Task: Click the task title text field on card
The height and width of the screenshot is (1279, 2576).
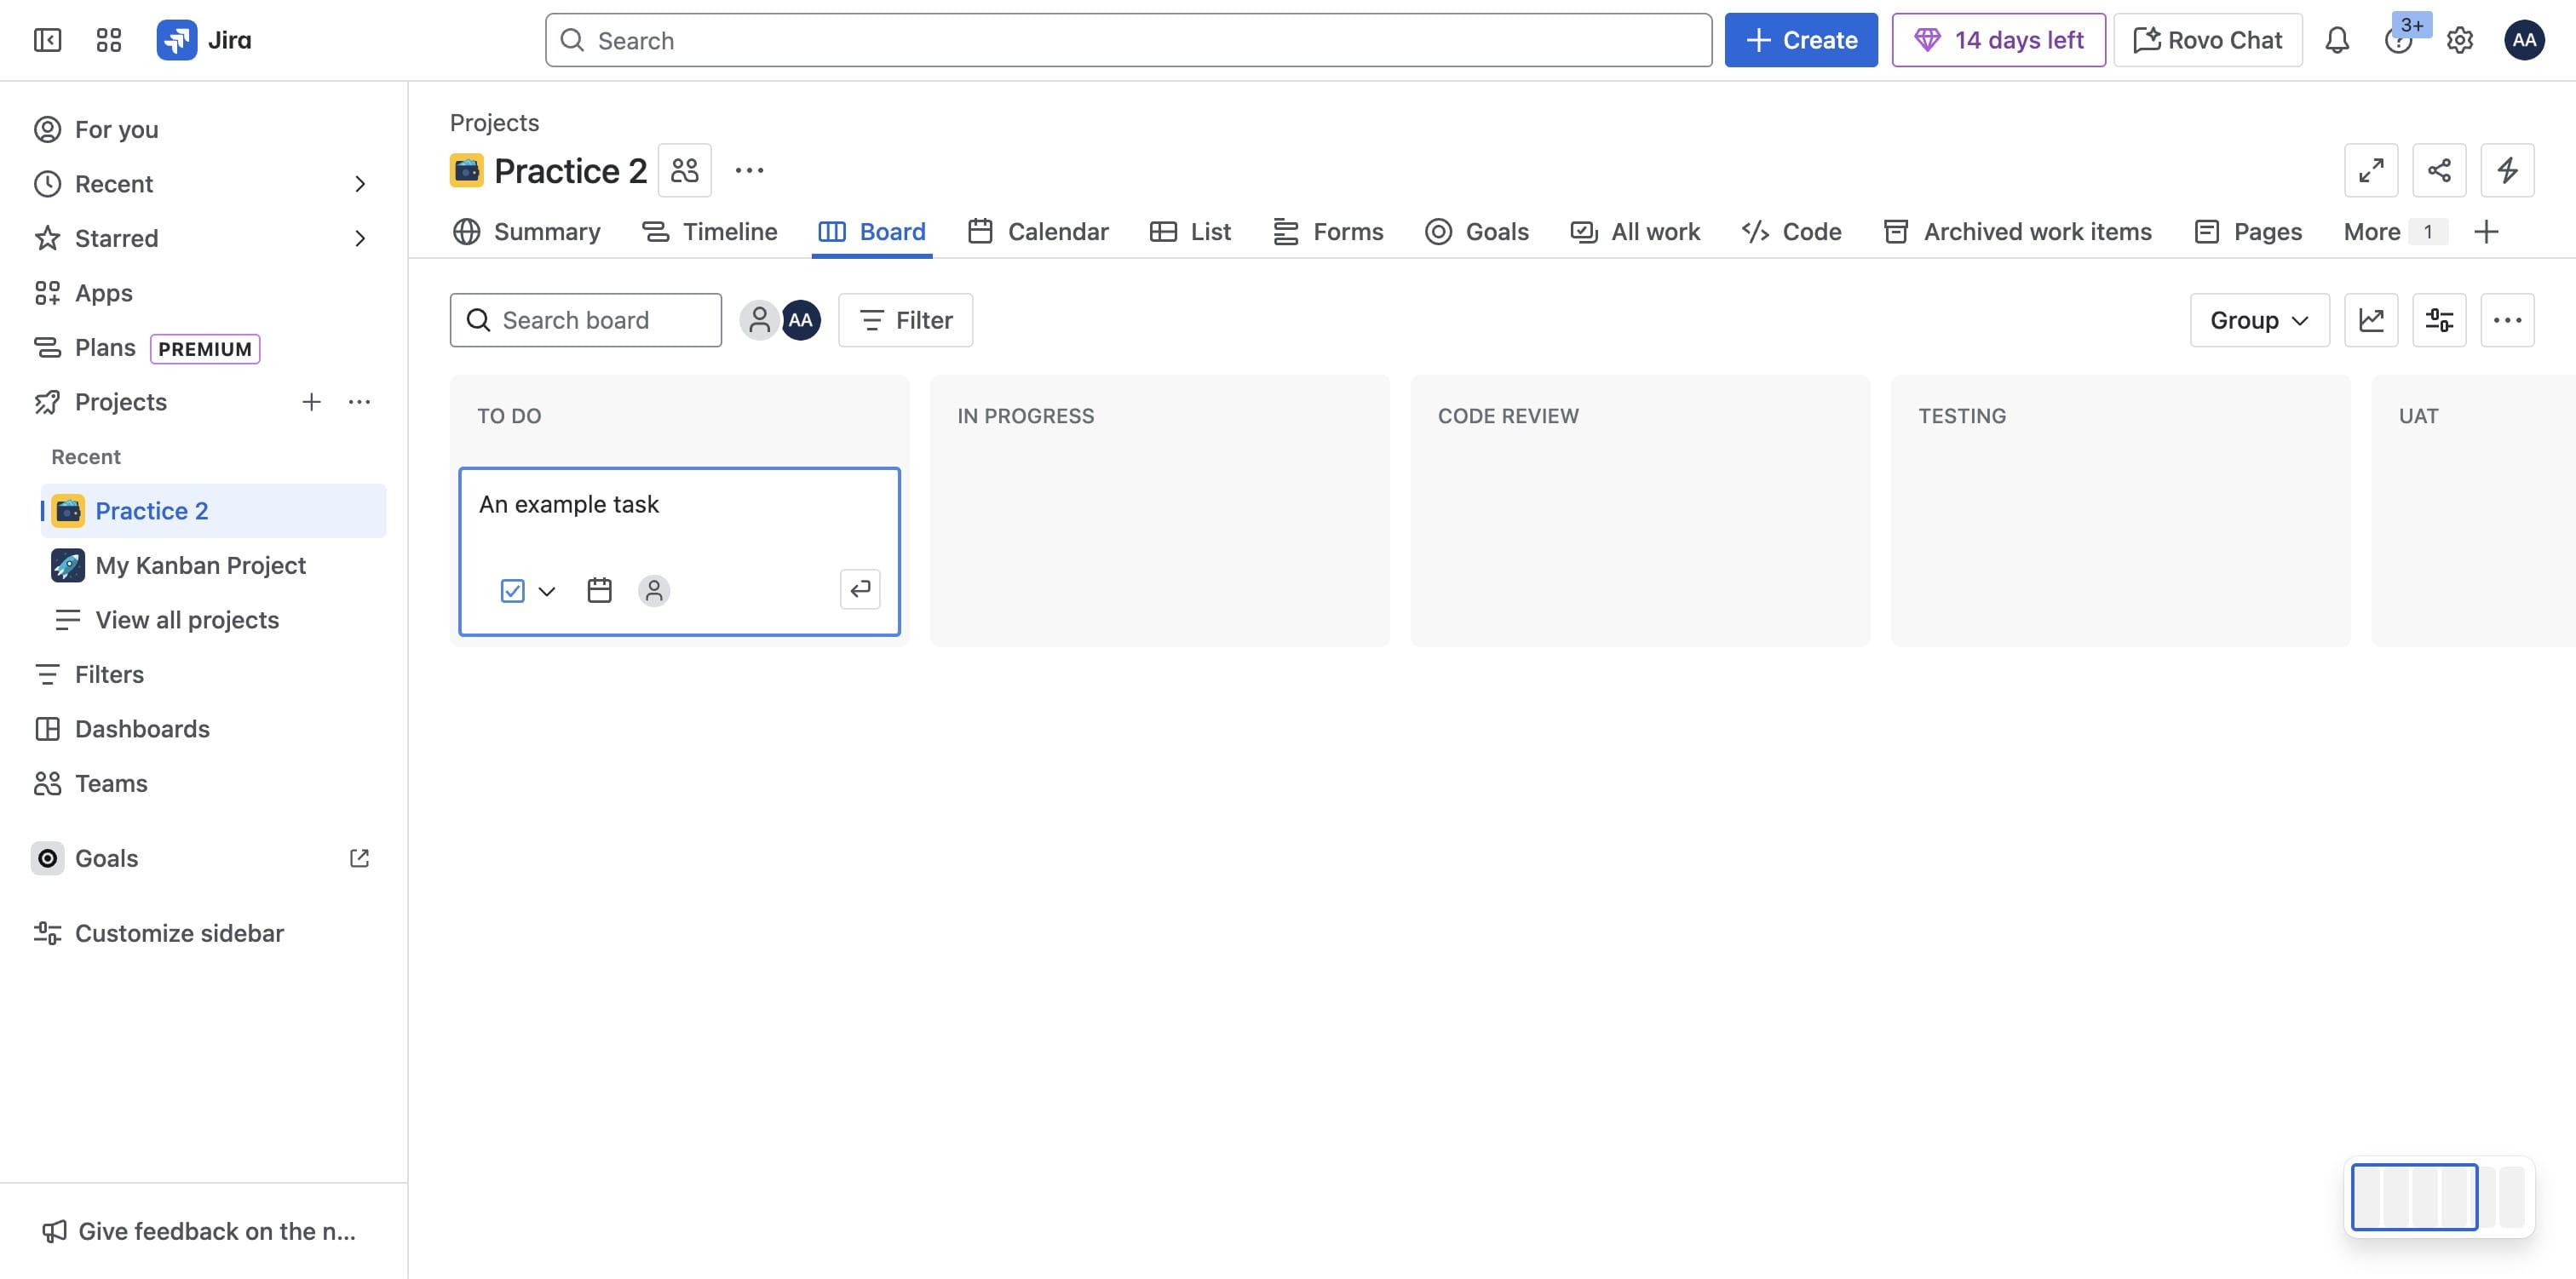Action: [x=679, y=504]
